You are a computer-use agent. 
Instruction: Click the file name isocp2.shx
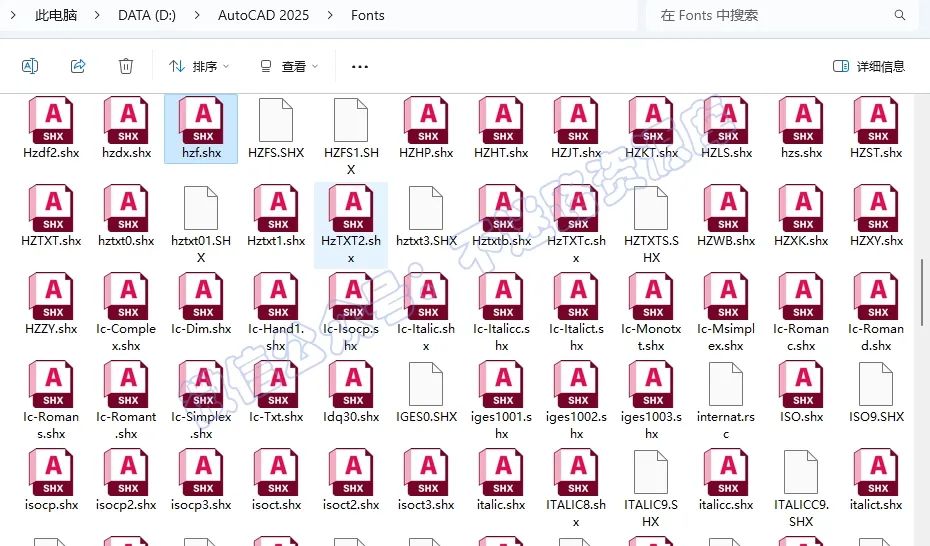click(x=126, y=505)
